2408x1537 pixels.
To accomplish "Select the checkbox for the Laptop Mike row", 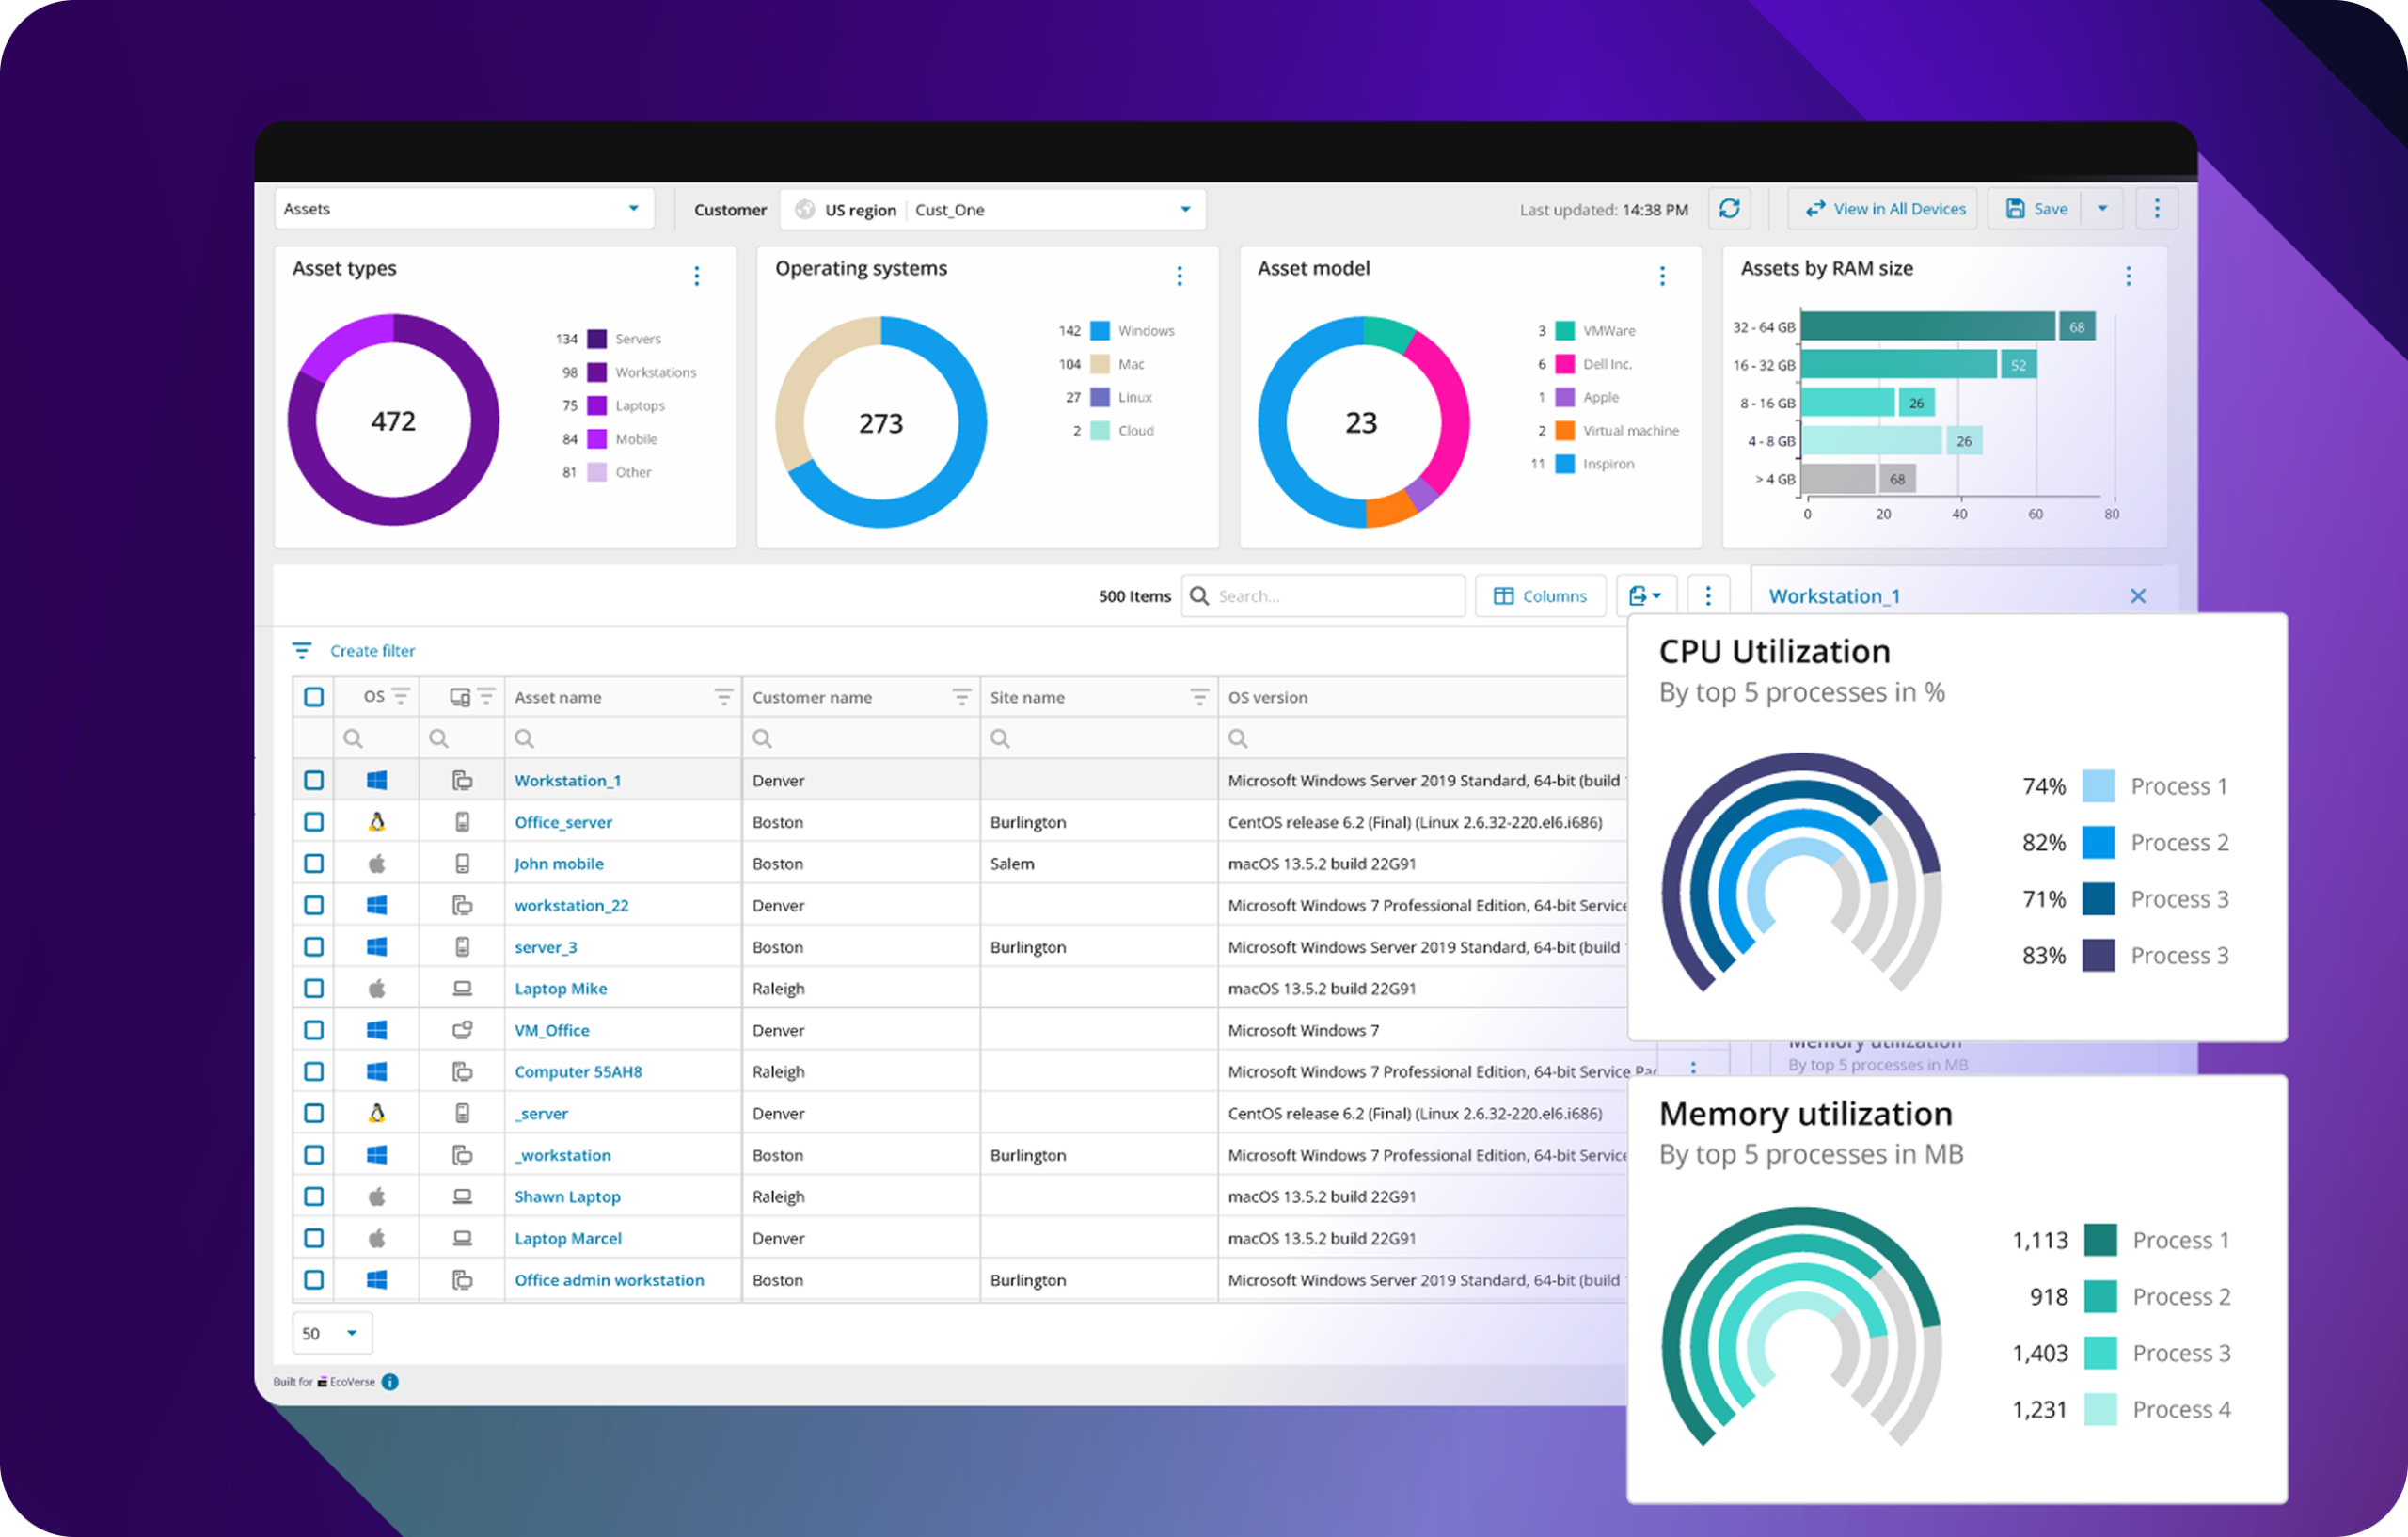I will [x=314, y=988].
